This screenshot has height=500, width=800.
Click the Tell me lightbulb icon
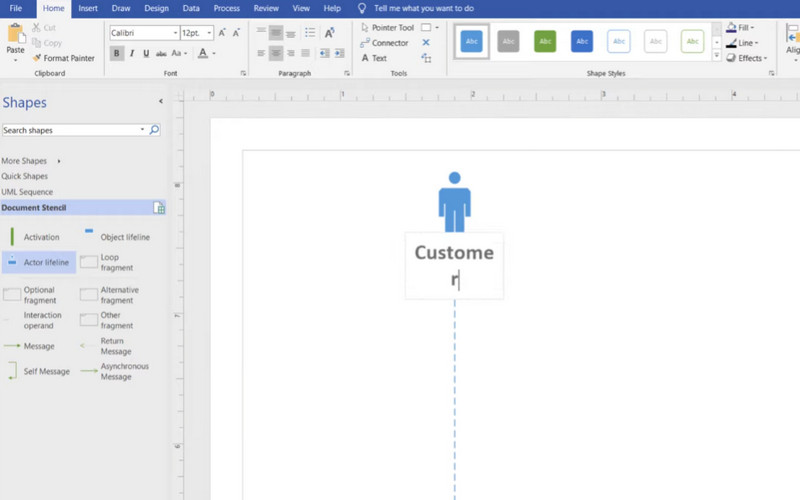(362, 8)
